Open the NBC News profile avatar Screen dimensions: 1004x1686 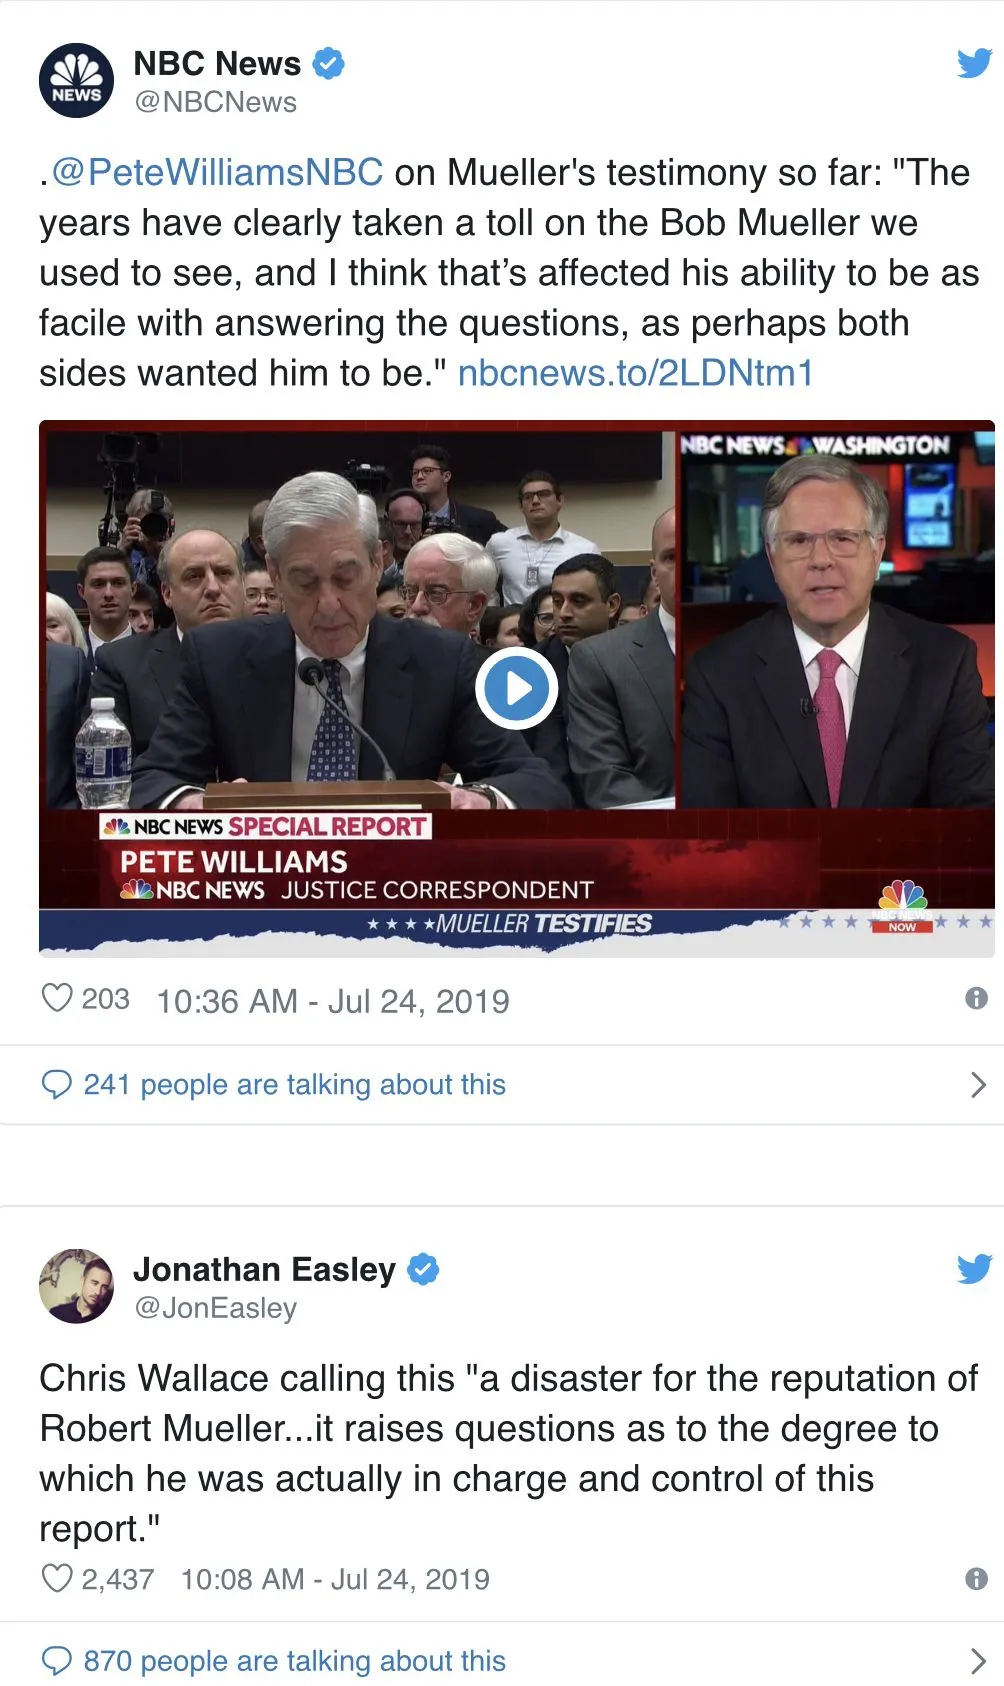tap(76, 81)
